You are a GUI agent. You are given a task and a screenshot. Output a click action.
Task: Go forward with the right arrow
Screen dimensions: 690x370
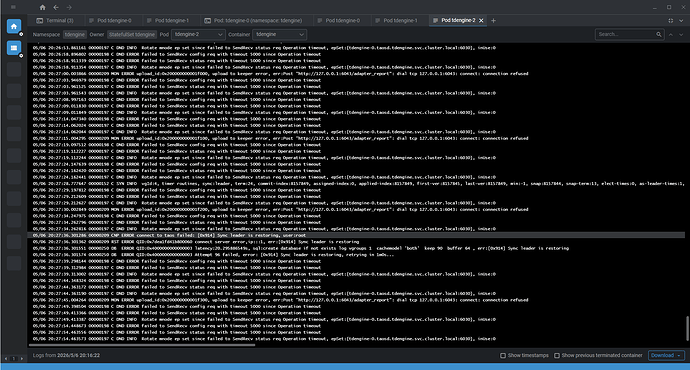[x=69, y=7]
